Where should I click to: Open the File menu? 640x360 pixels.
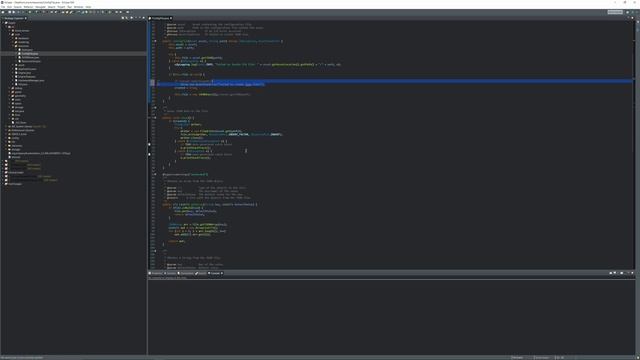(3, 7)
